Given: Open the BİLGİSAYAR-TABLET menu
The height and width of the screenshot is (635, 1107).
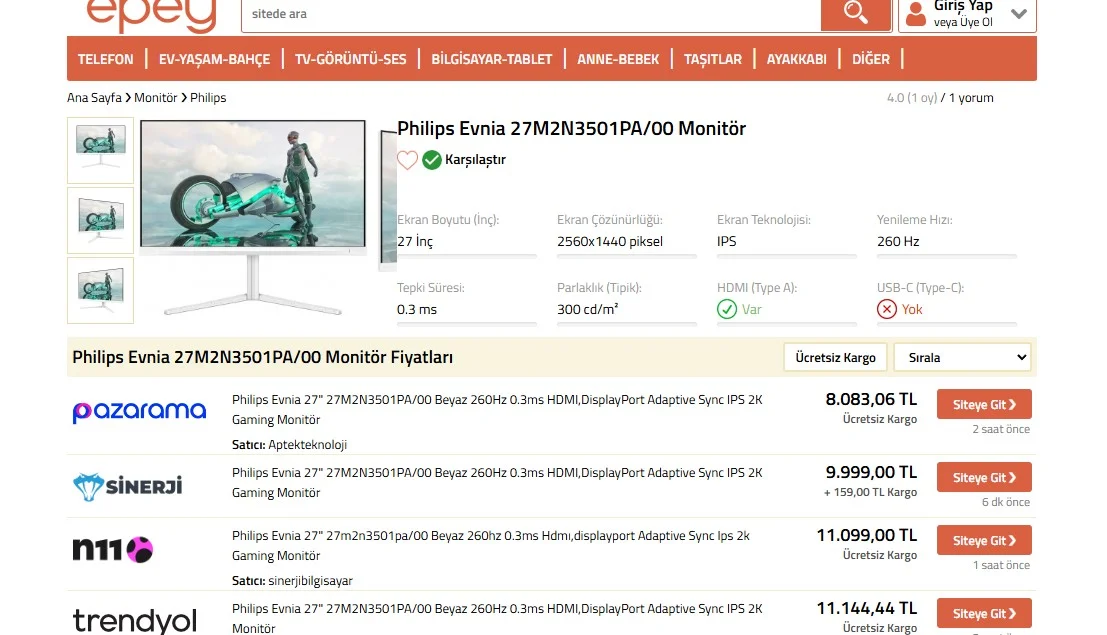Looking at the screenshot, I should [491, 59].
